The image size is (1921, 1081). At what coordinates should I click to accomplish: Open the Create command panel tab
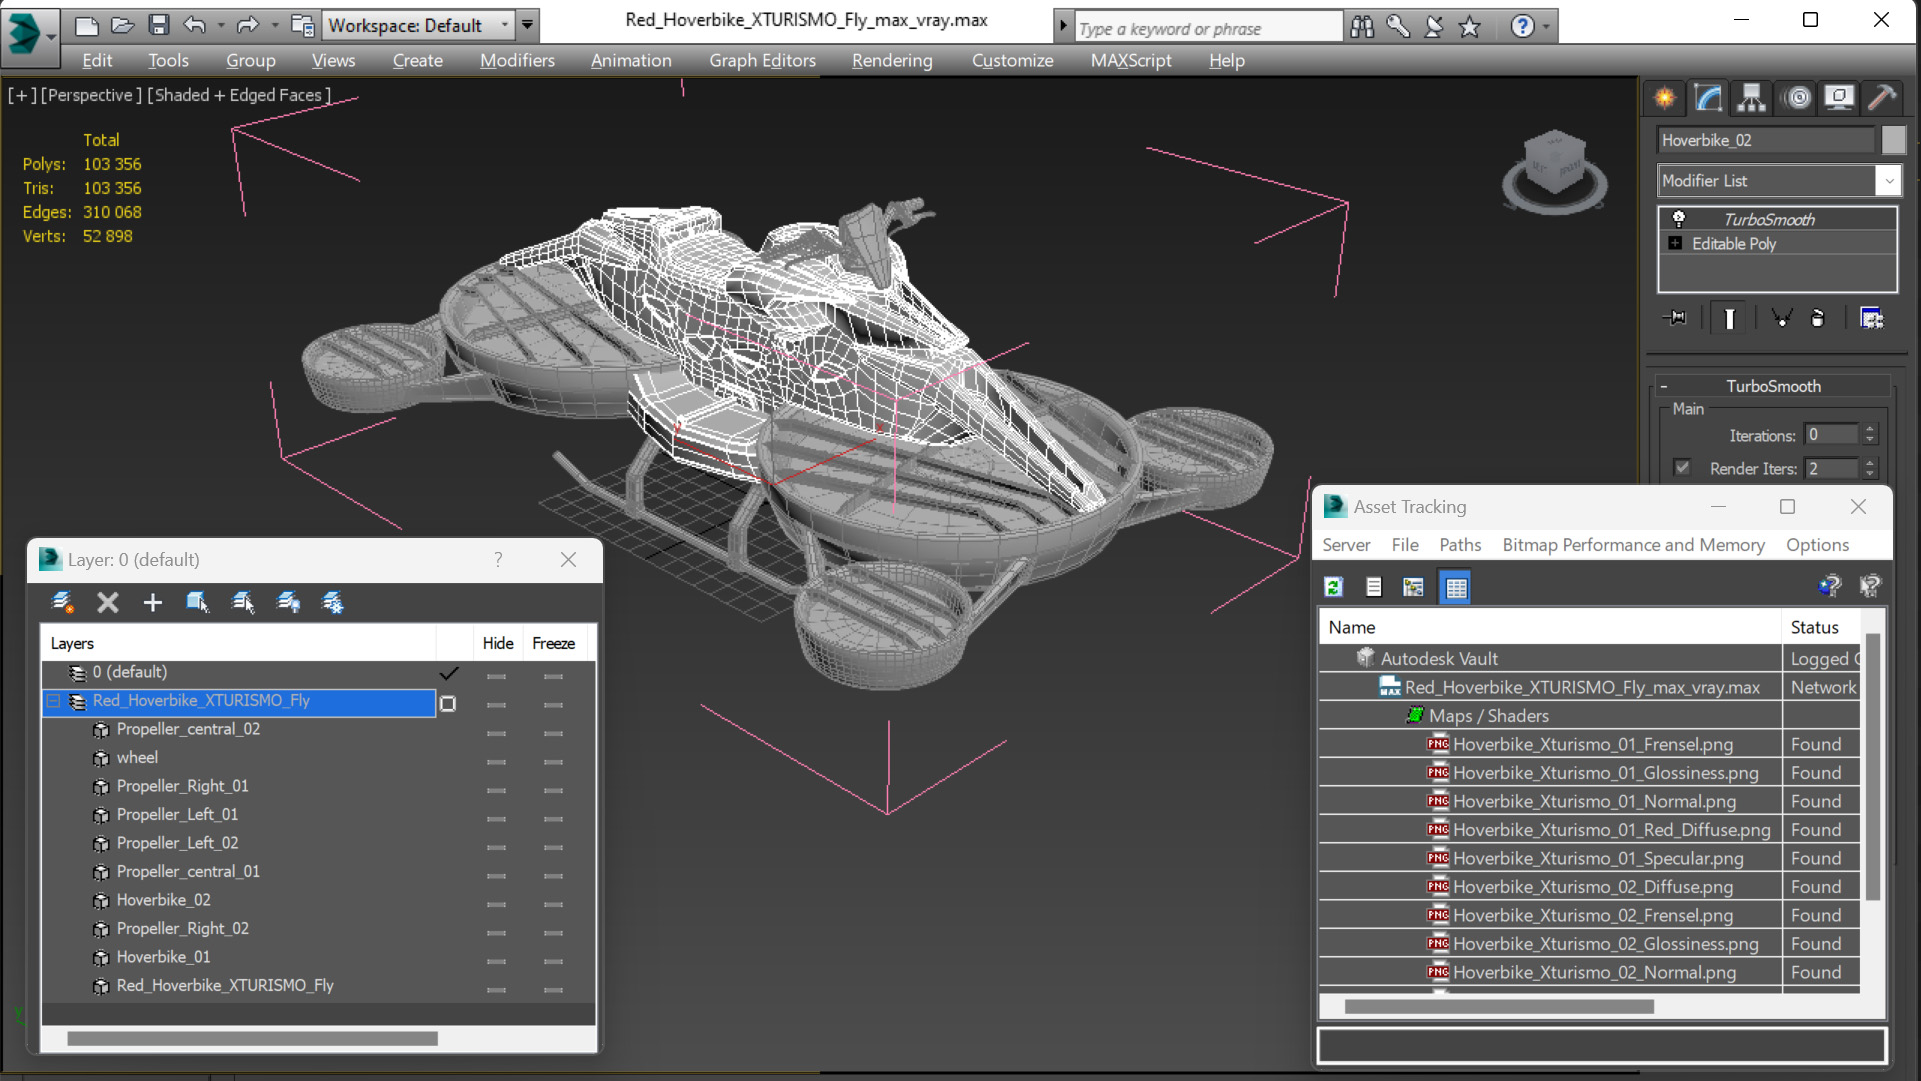[x=1665, y=98]
